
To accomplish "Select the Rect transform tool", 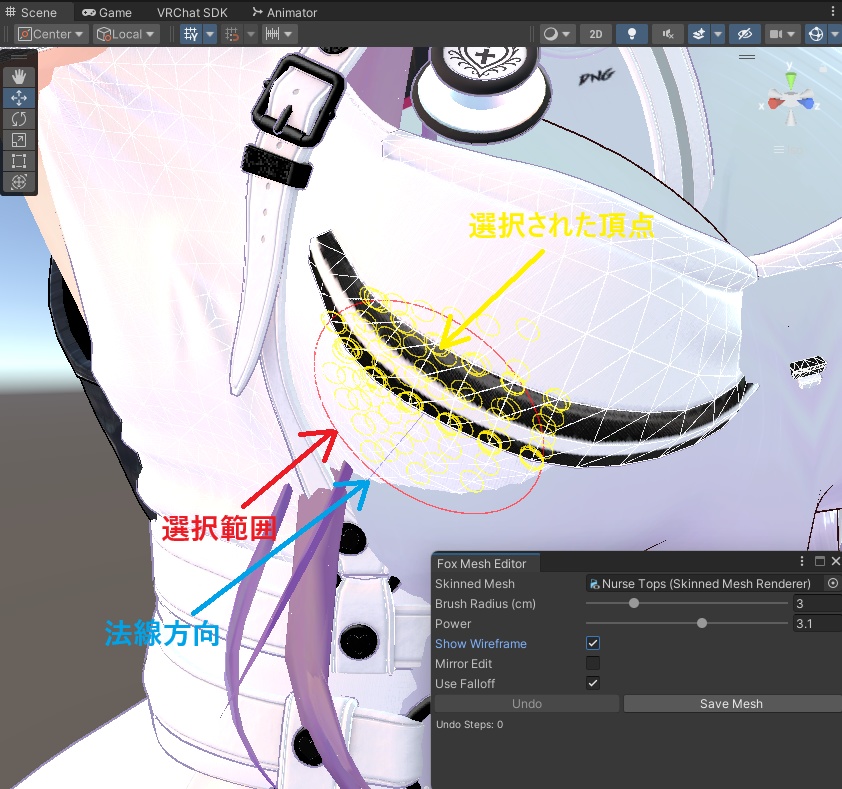I will (18, 161).
